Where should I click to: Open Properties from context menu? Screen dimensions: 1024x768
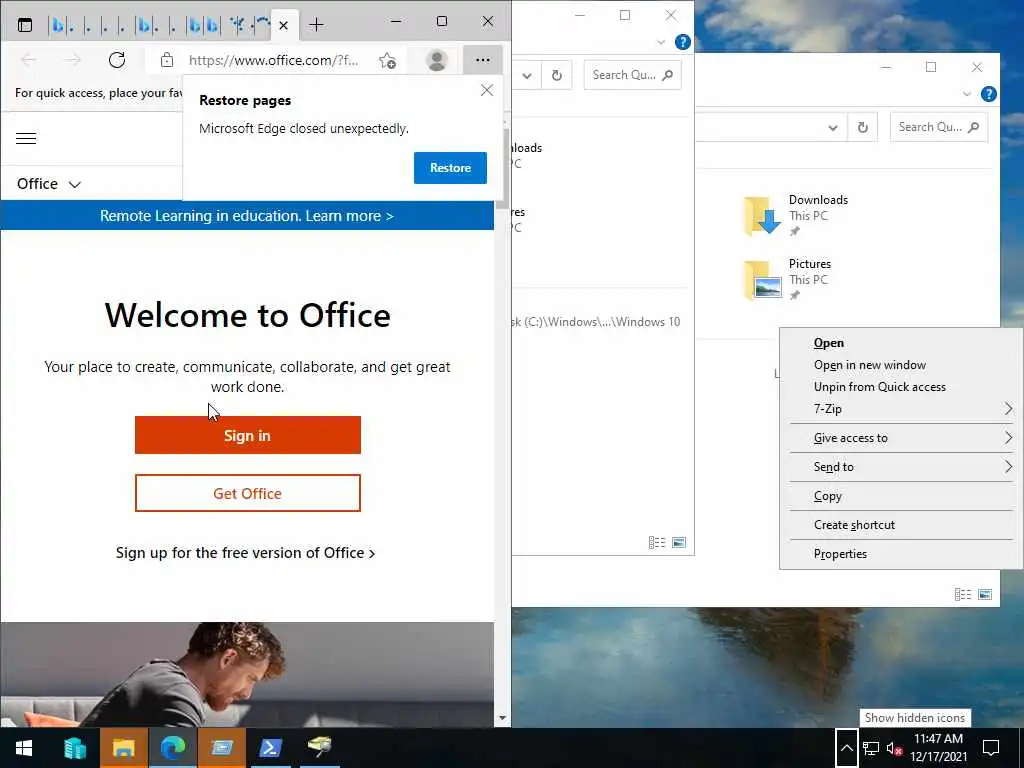(x=902, y=554)
